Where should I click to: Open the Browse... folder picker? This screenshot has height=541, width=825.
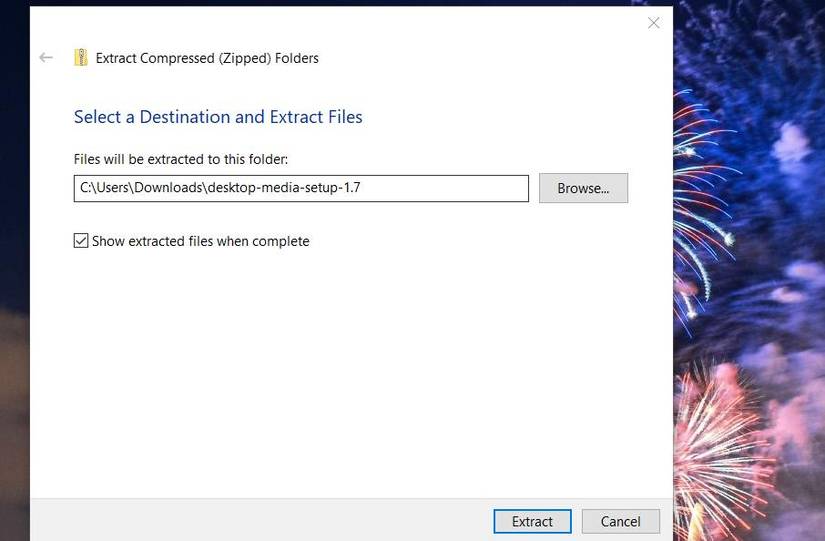click(583, 188)
